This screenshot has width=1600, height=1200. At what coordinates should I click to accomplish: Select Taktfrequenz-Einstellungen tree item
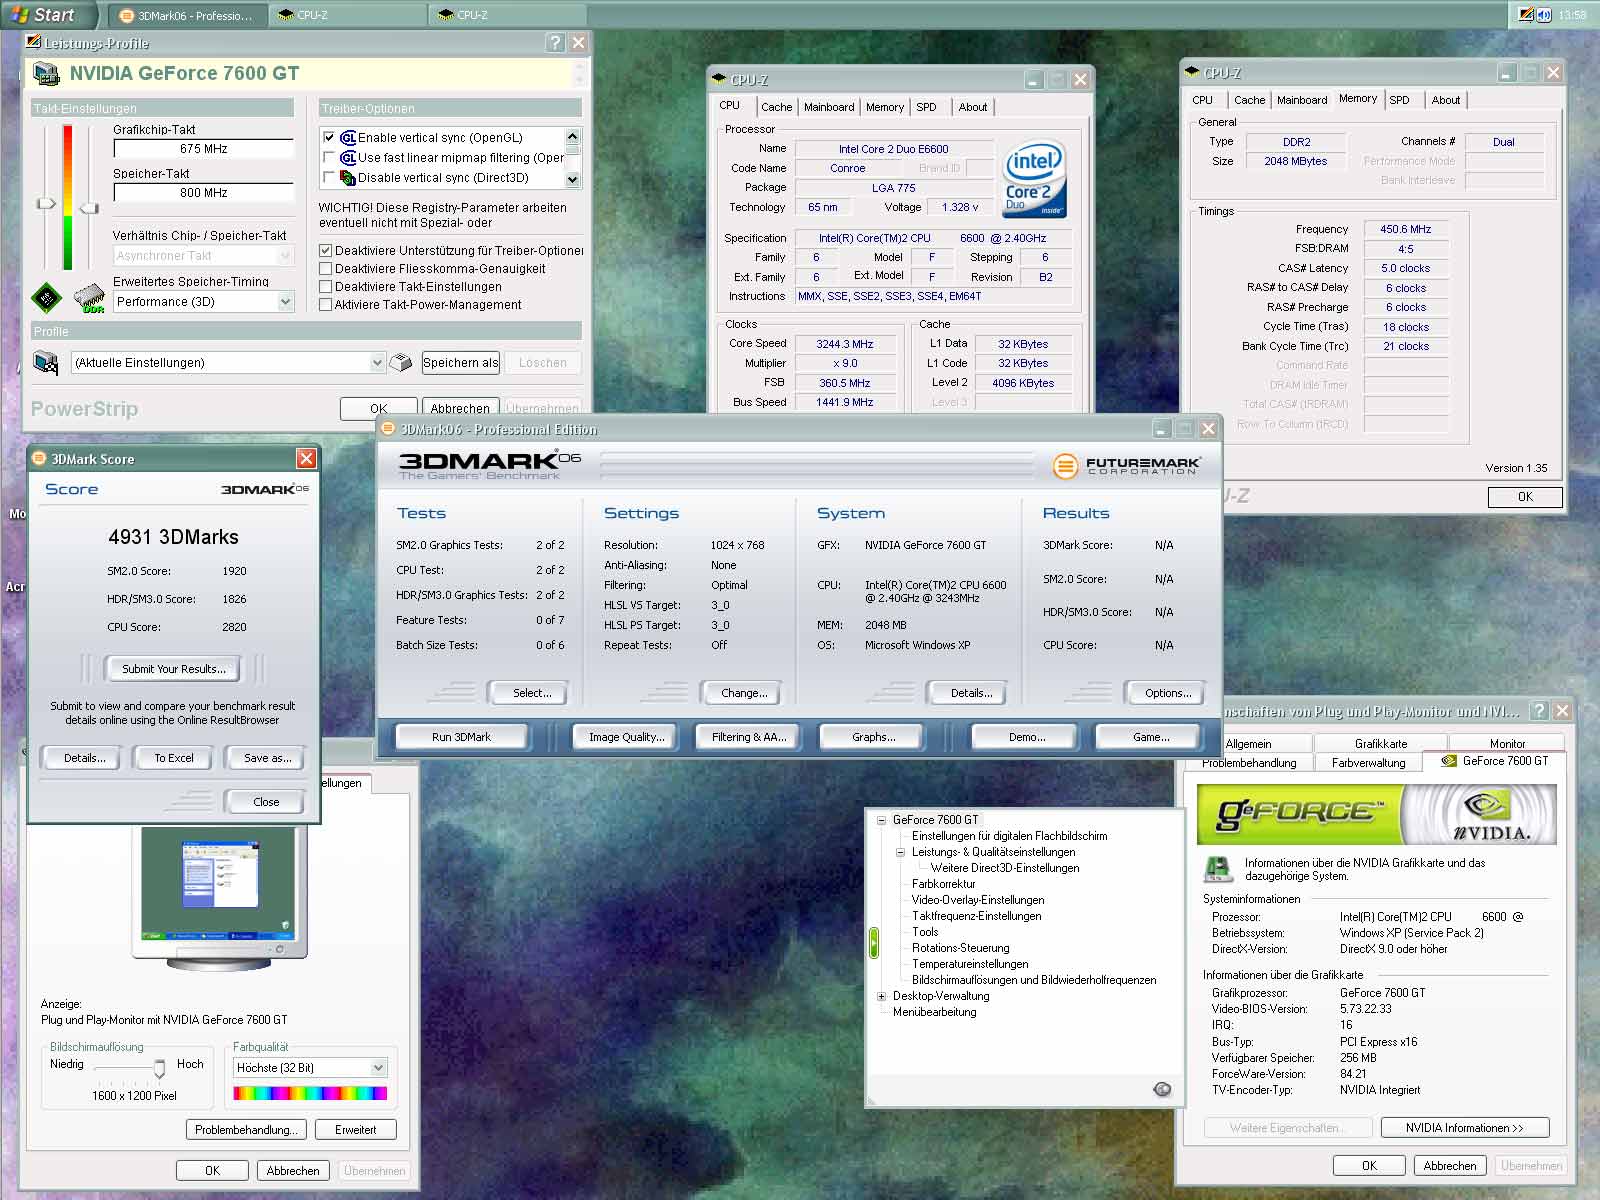tap(976, 916)
